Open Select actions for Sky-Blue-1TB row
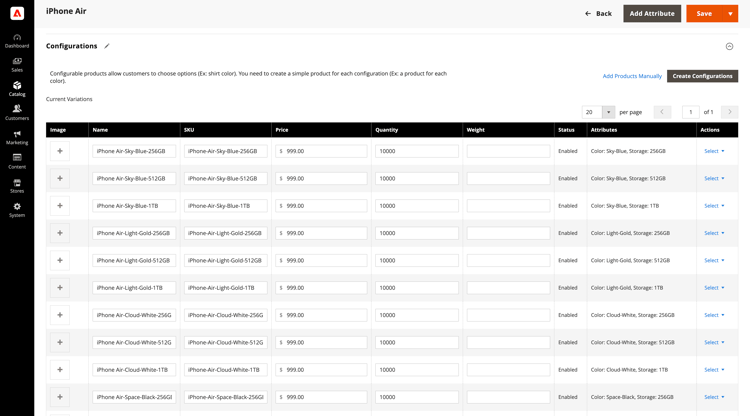The width and height of the screenshot is (750, 416). click(x=714, y=206)
